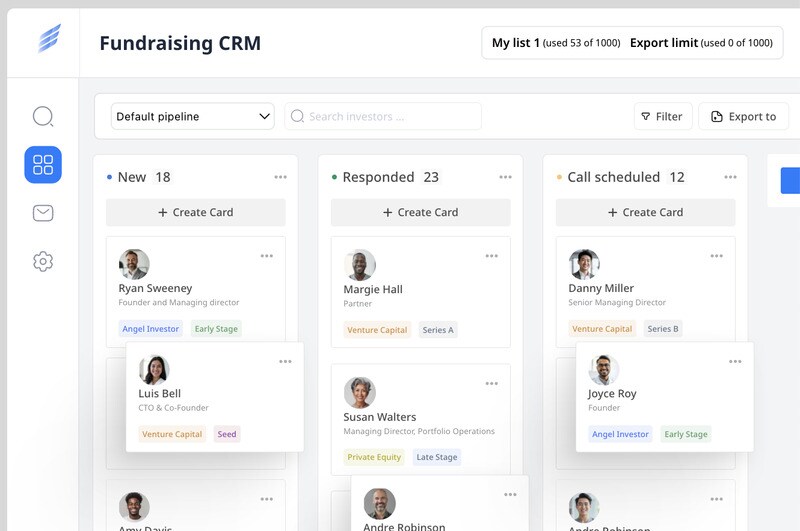Expand the Default pipeline dropdown
800x531 pixels.
[193, 116]
